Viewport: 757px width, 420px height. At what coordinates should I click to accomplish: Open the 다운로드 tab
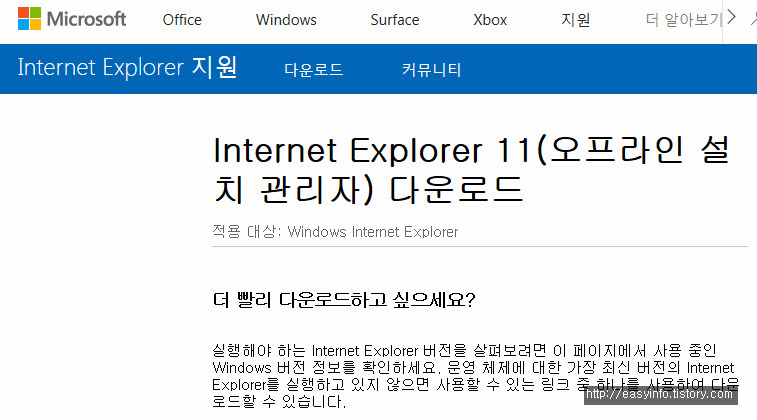(x=313, y=70)
